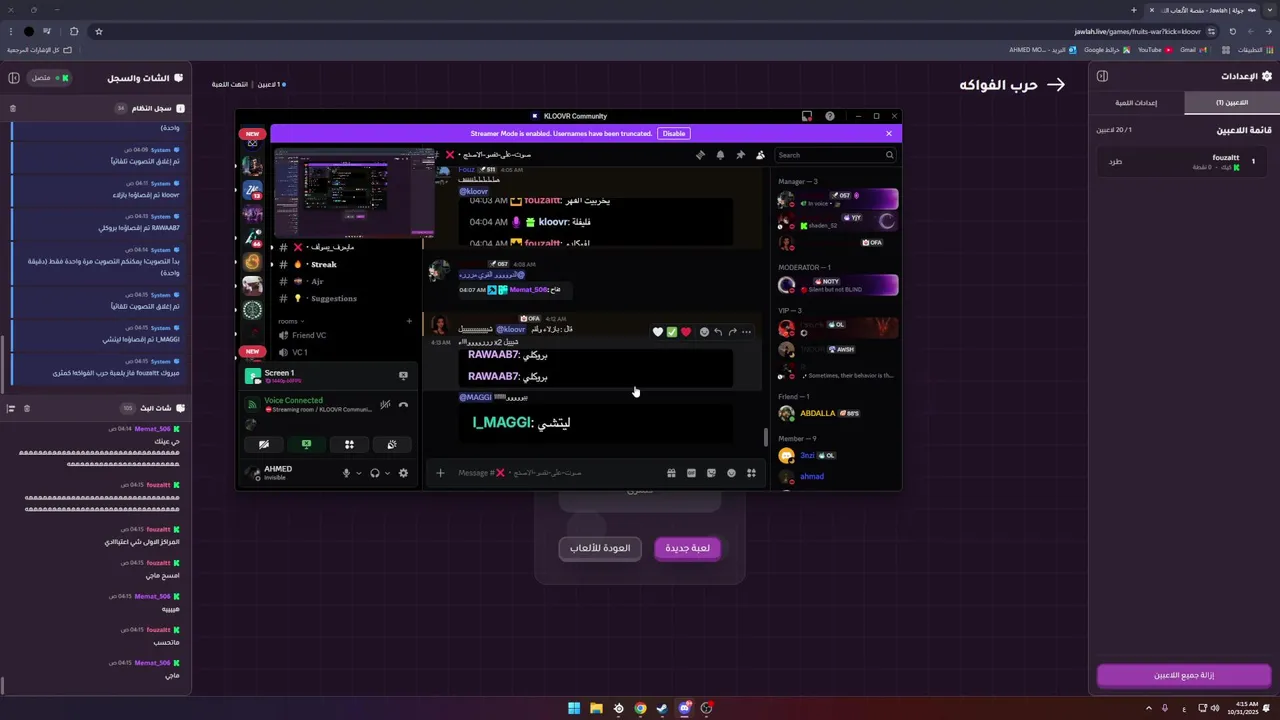Turn on camera in Discord voice panel

tap(264, 444)
